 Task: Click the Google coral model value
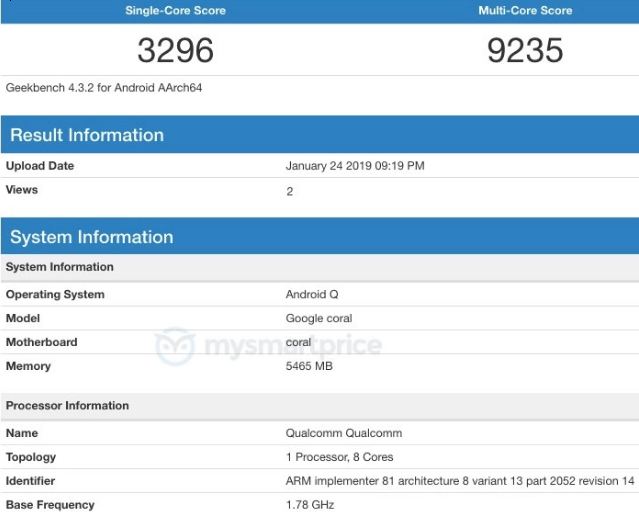pos(319,319)
